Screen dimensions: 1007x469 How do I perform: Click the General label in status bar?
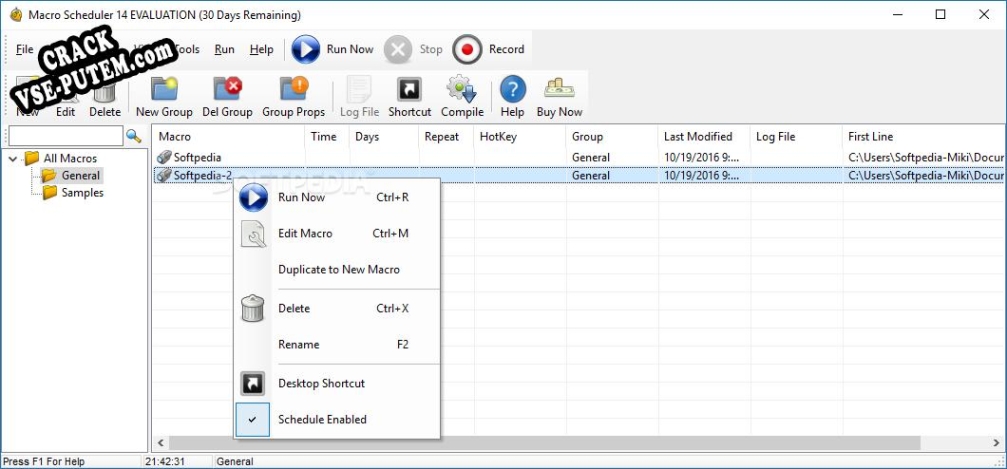234,461
